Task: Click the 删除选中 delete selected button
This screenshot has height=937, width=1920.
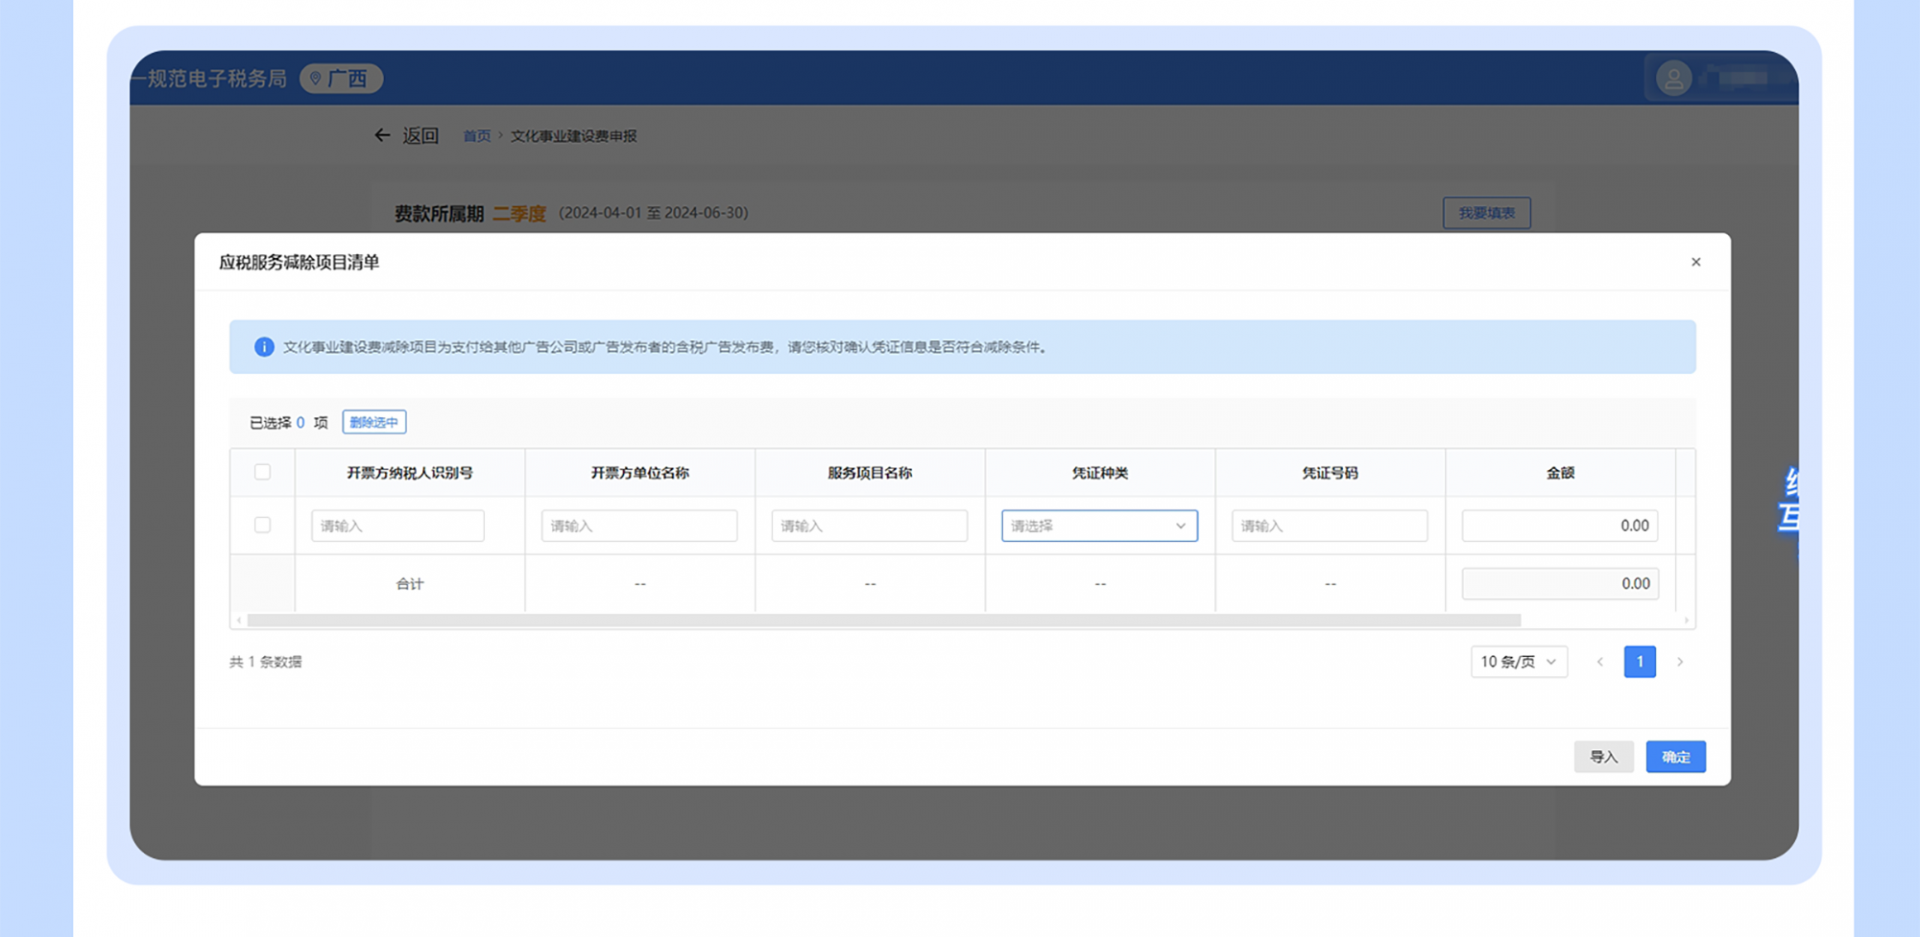Action: (x=374, y=422)
